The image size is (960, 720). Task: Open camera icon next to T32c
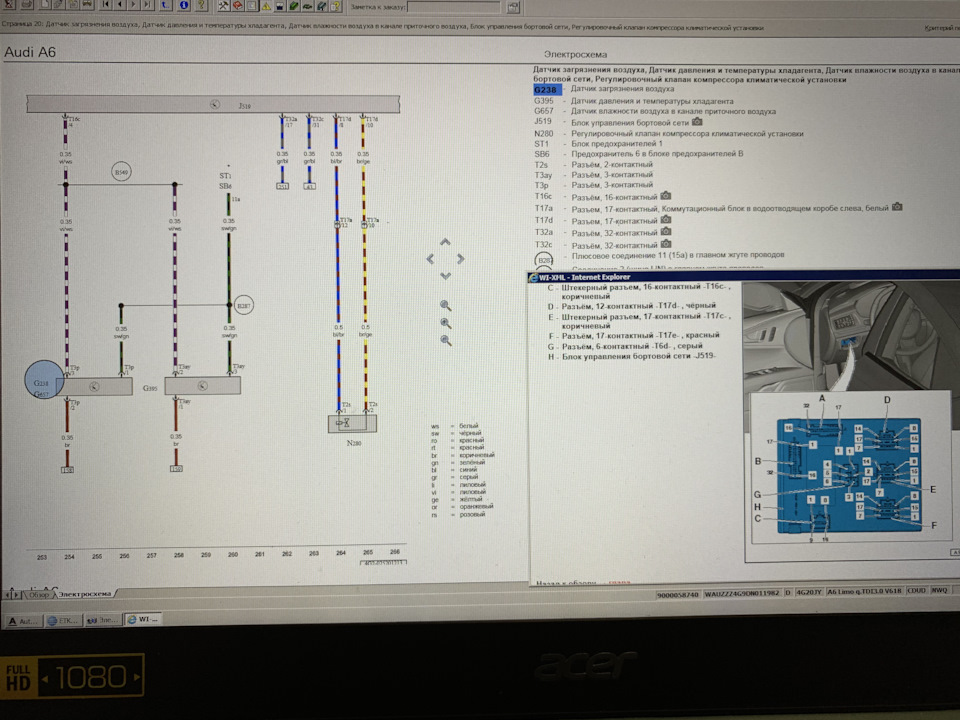pos(666,244)
